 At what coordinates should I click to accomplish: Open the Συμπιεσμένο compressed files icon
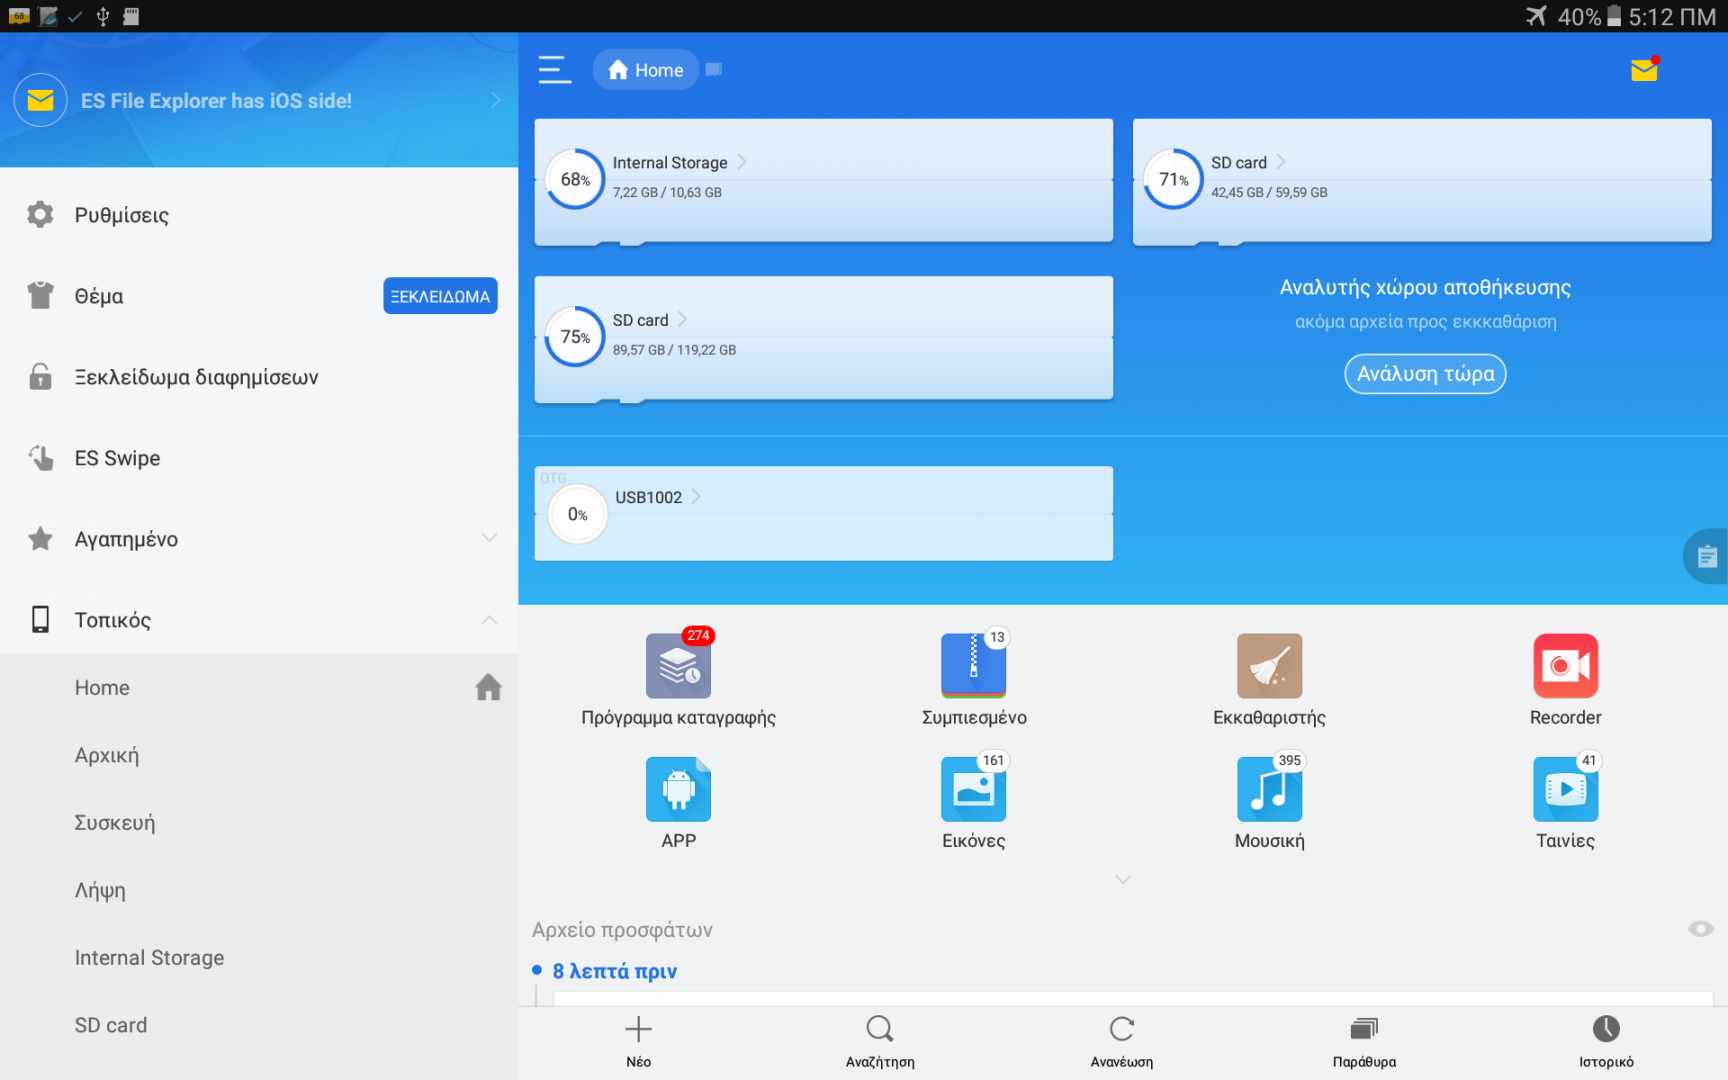pyautogui.click(x=973, y=666)
